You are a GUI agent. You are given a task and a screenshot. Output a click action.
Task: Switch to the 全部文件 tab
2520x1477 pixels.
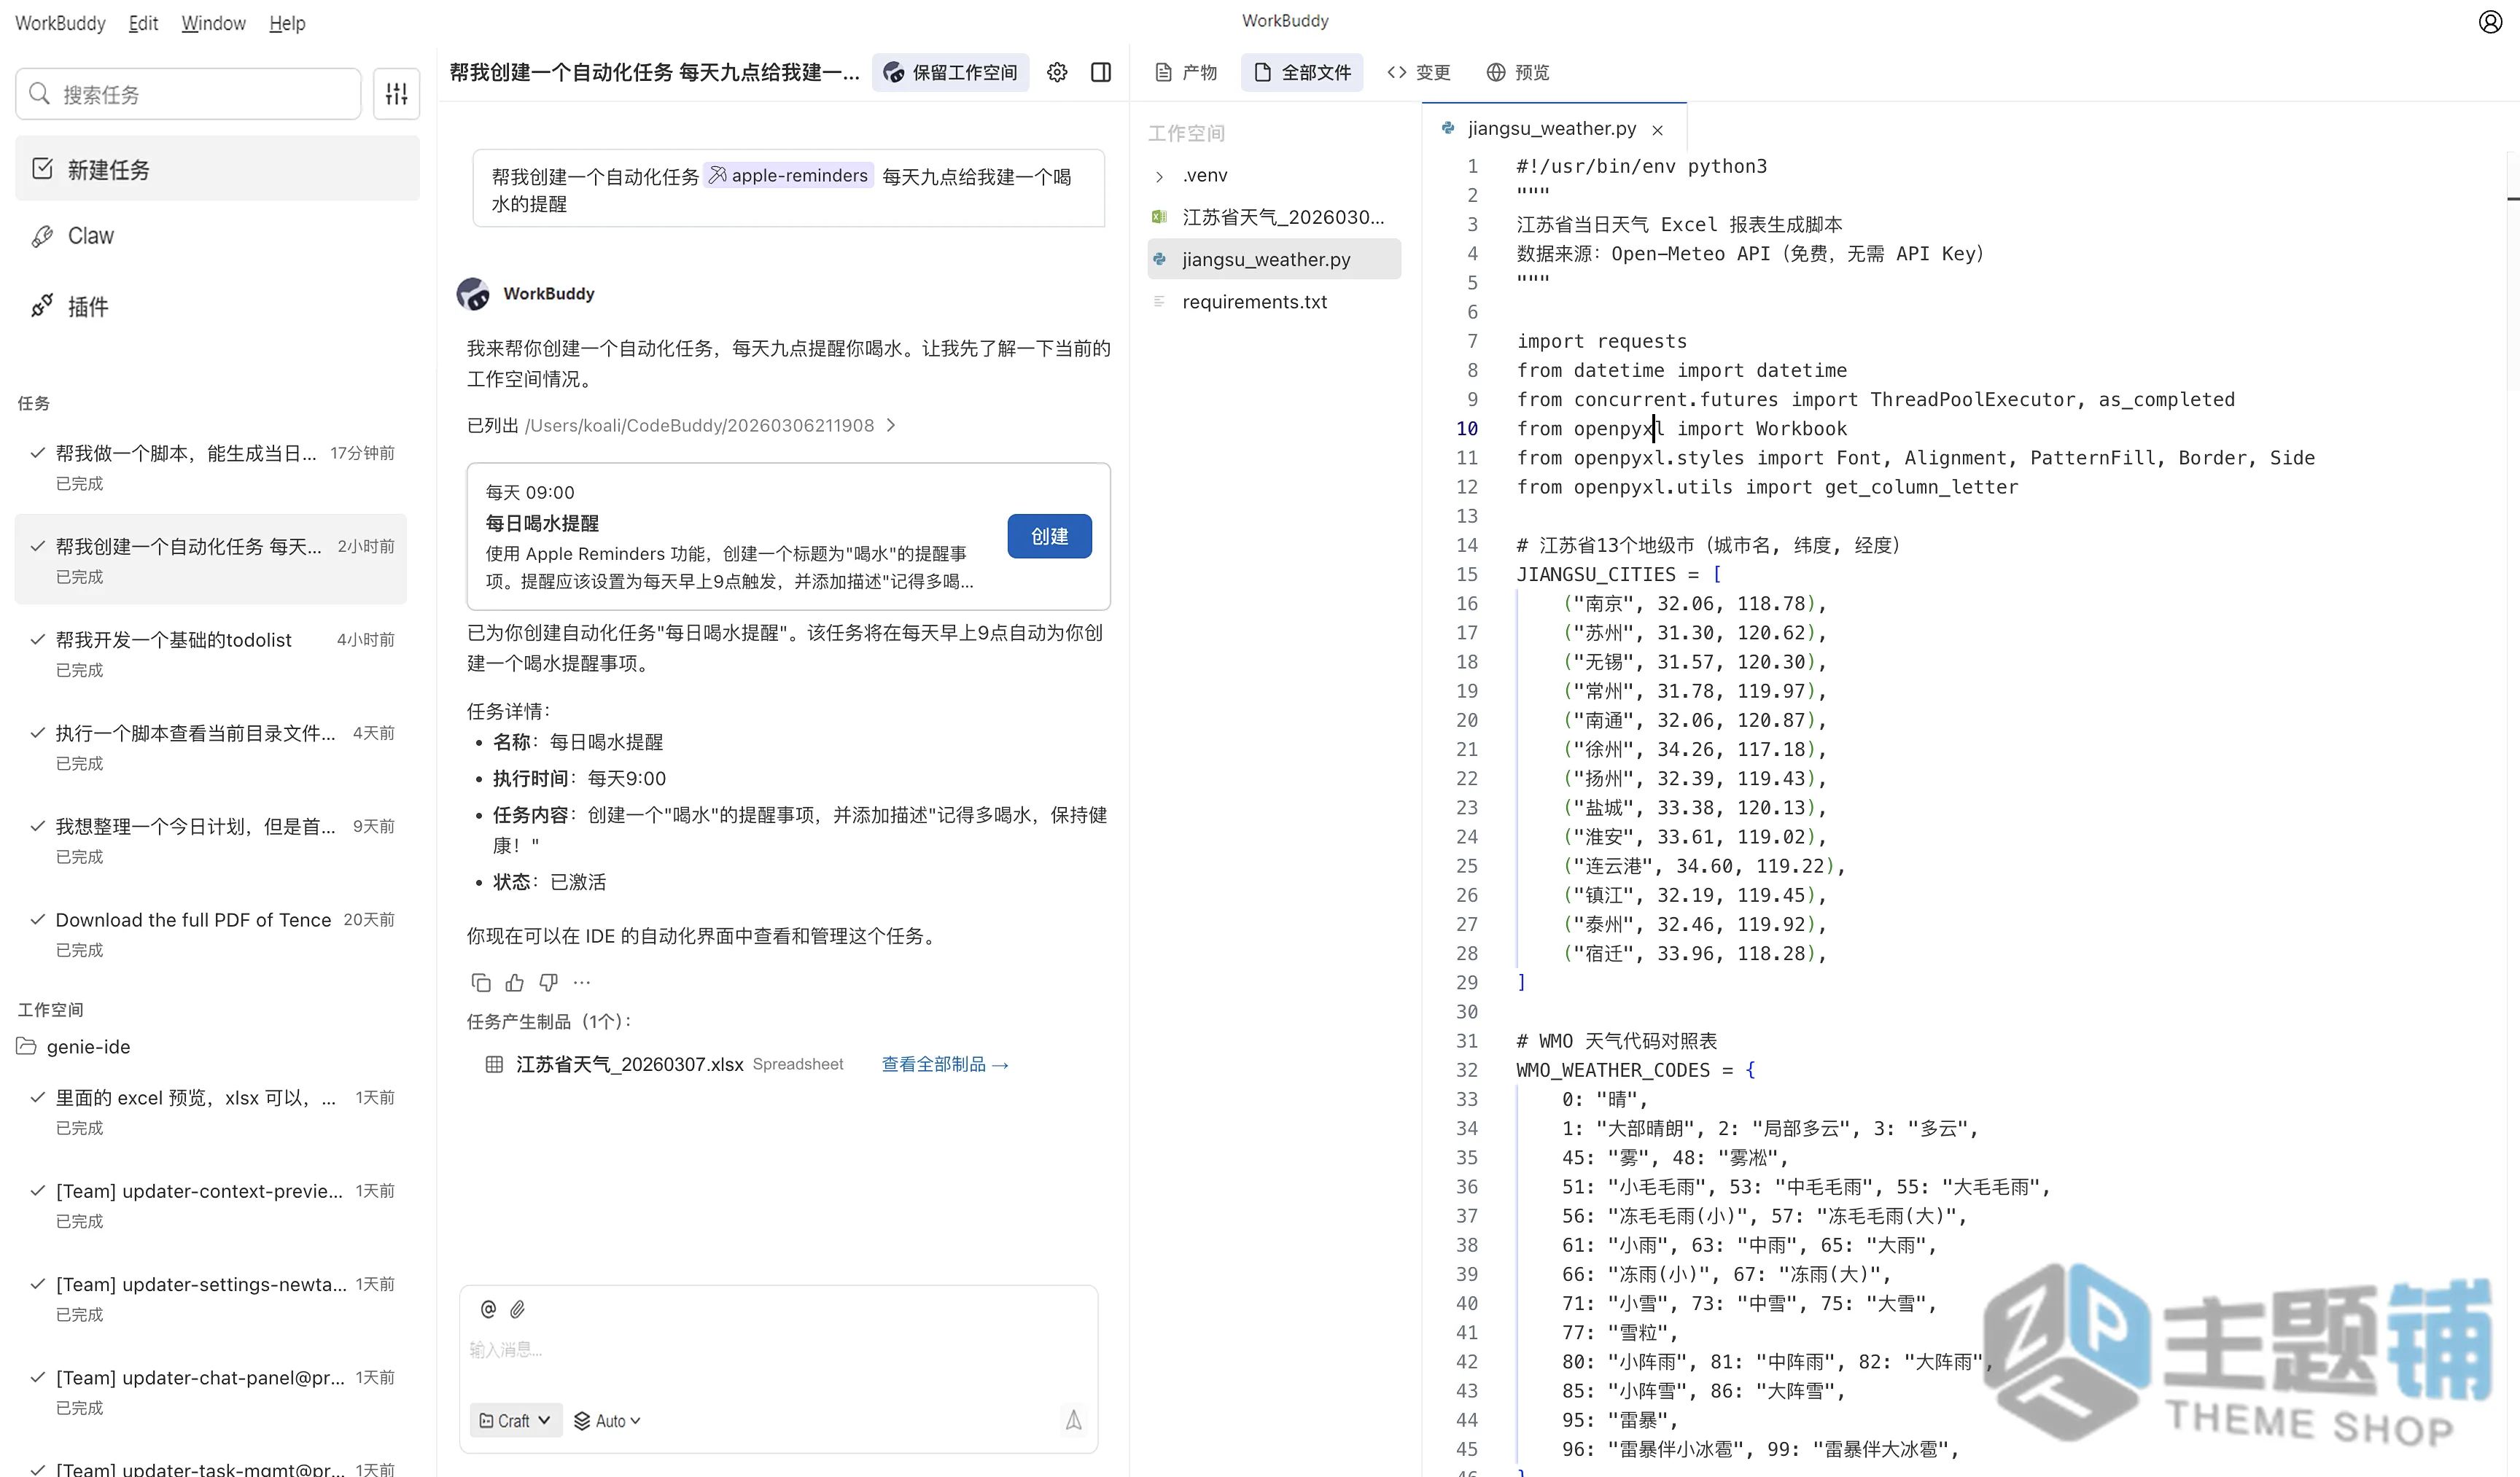[1302, 72]
